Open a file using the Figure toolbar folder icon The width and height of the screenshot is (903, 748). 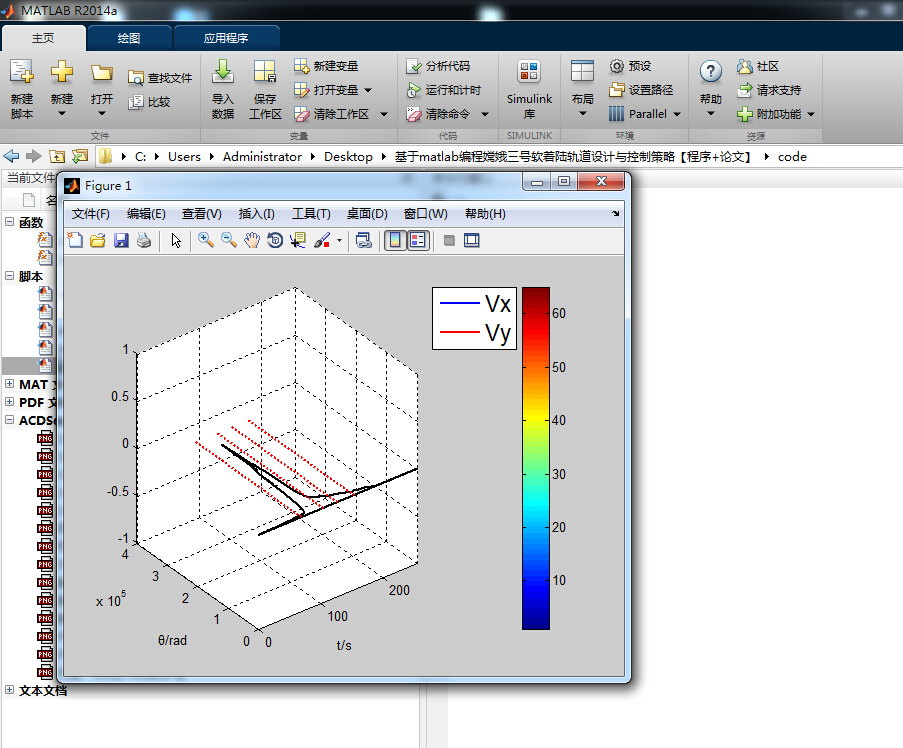(x=98, y=240)
